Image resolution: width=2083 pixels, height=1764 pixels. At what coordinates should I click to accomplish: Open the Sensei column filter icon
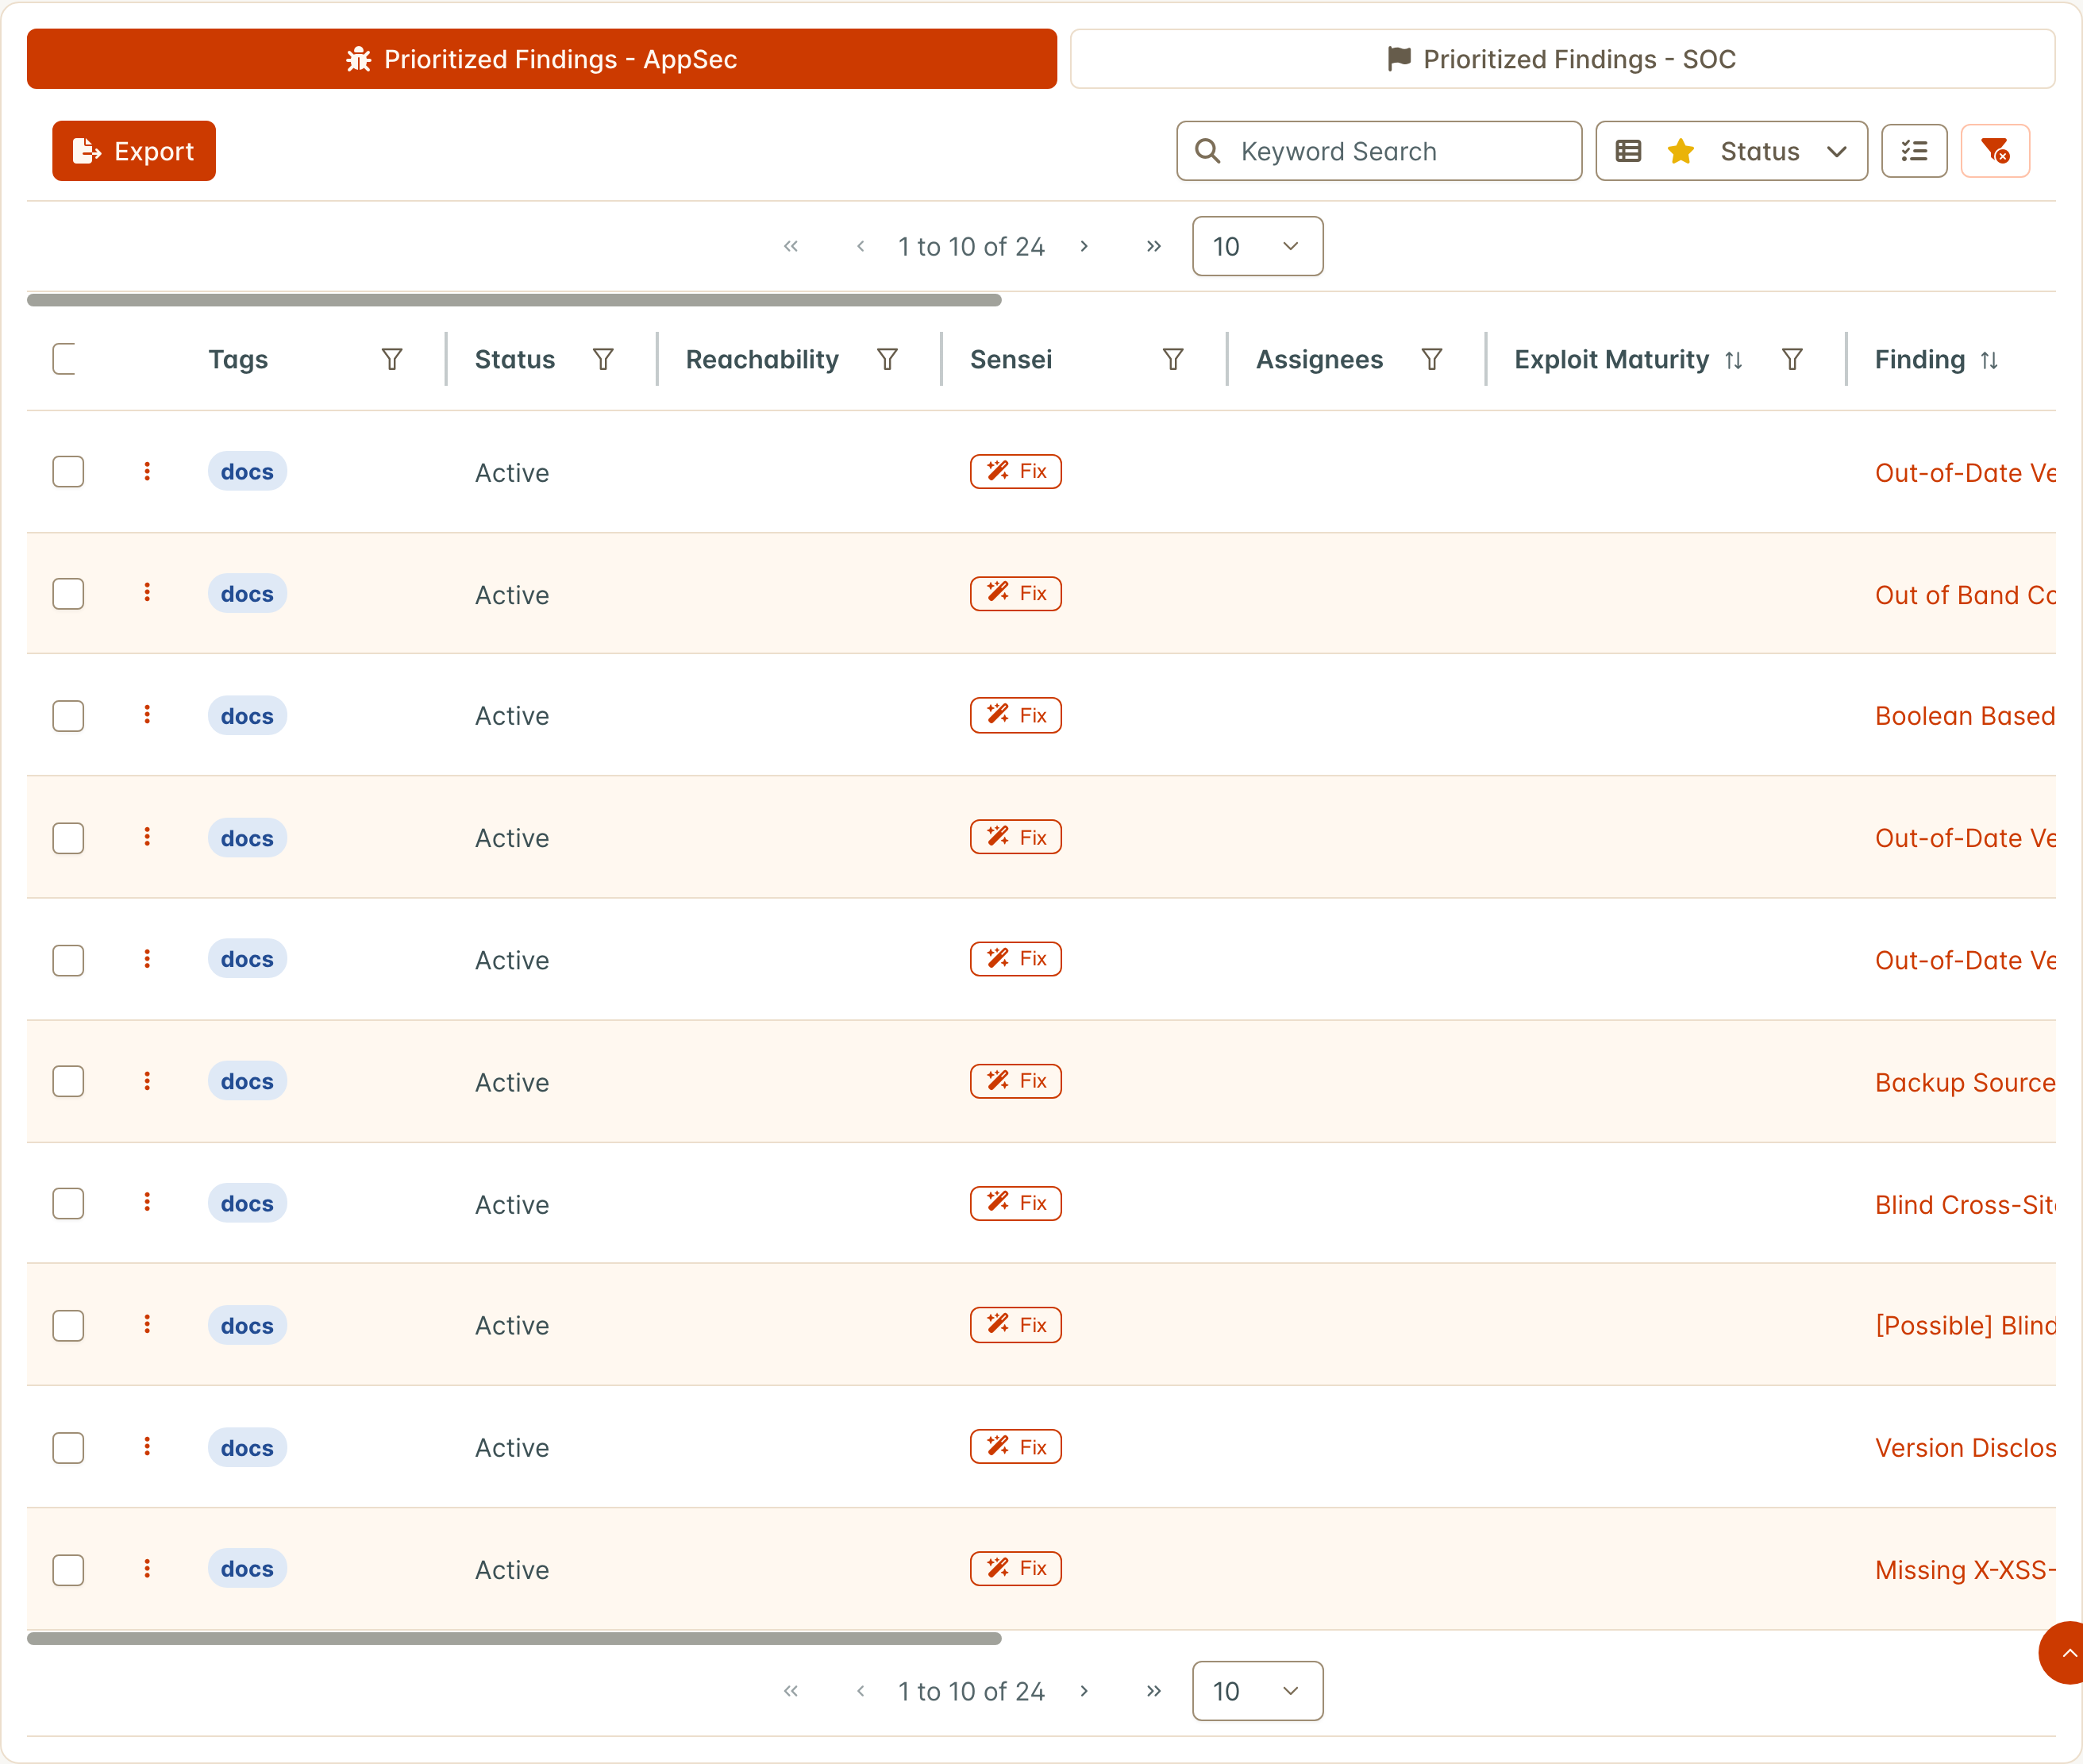pyautogui.click(x=1173, y=359)
